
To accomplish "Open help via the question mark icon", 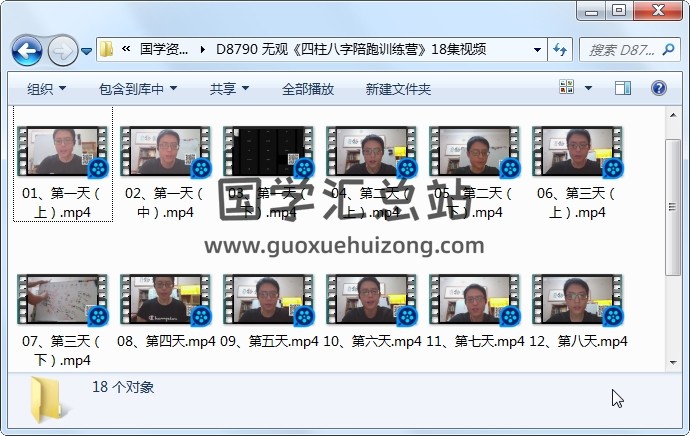I will tap(659, 88).
